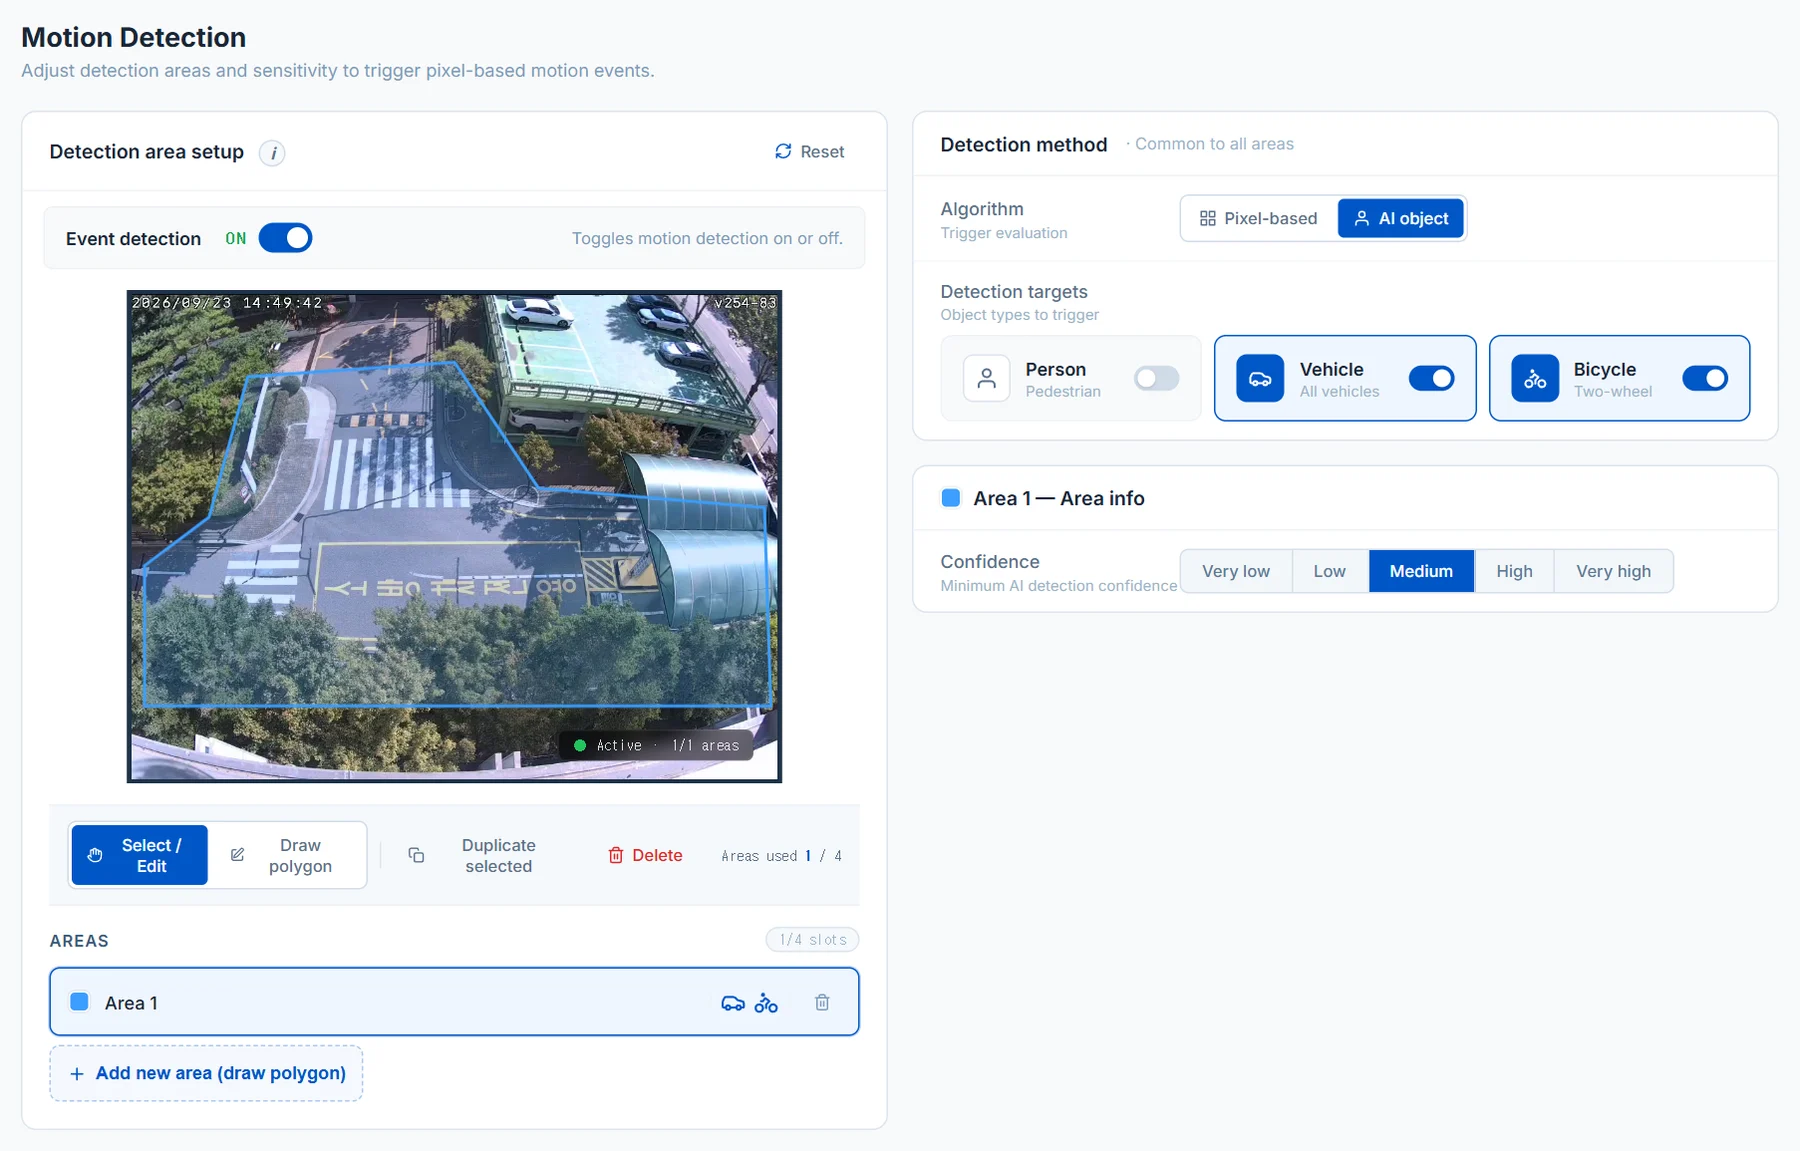Switch to Draw polygon mode
Image resolution: width=1800 pixels, height=1151 pixels.
287,855
